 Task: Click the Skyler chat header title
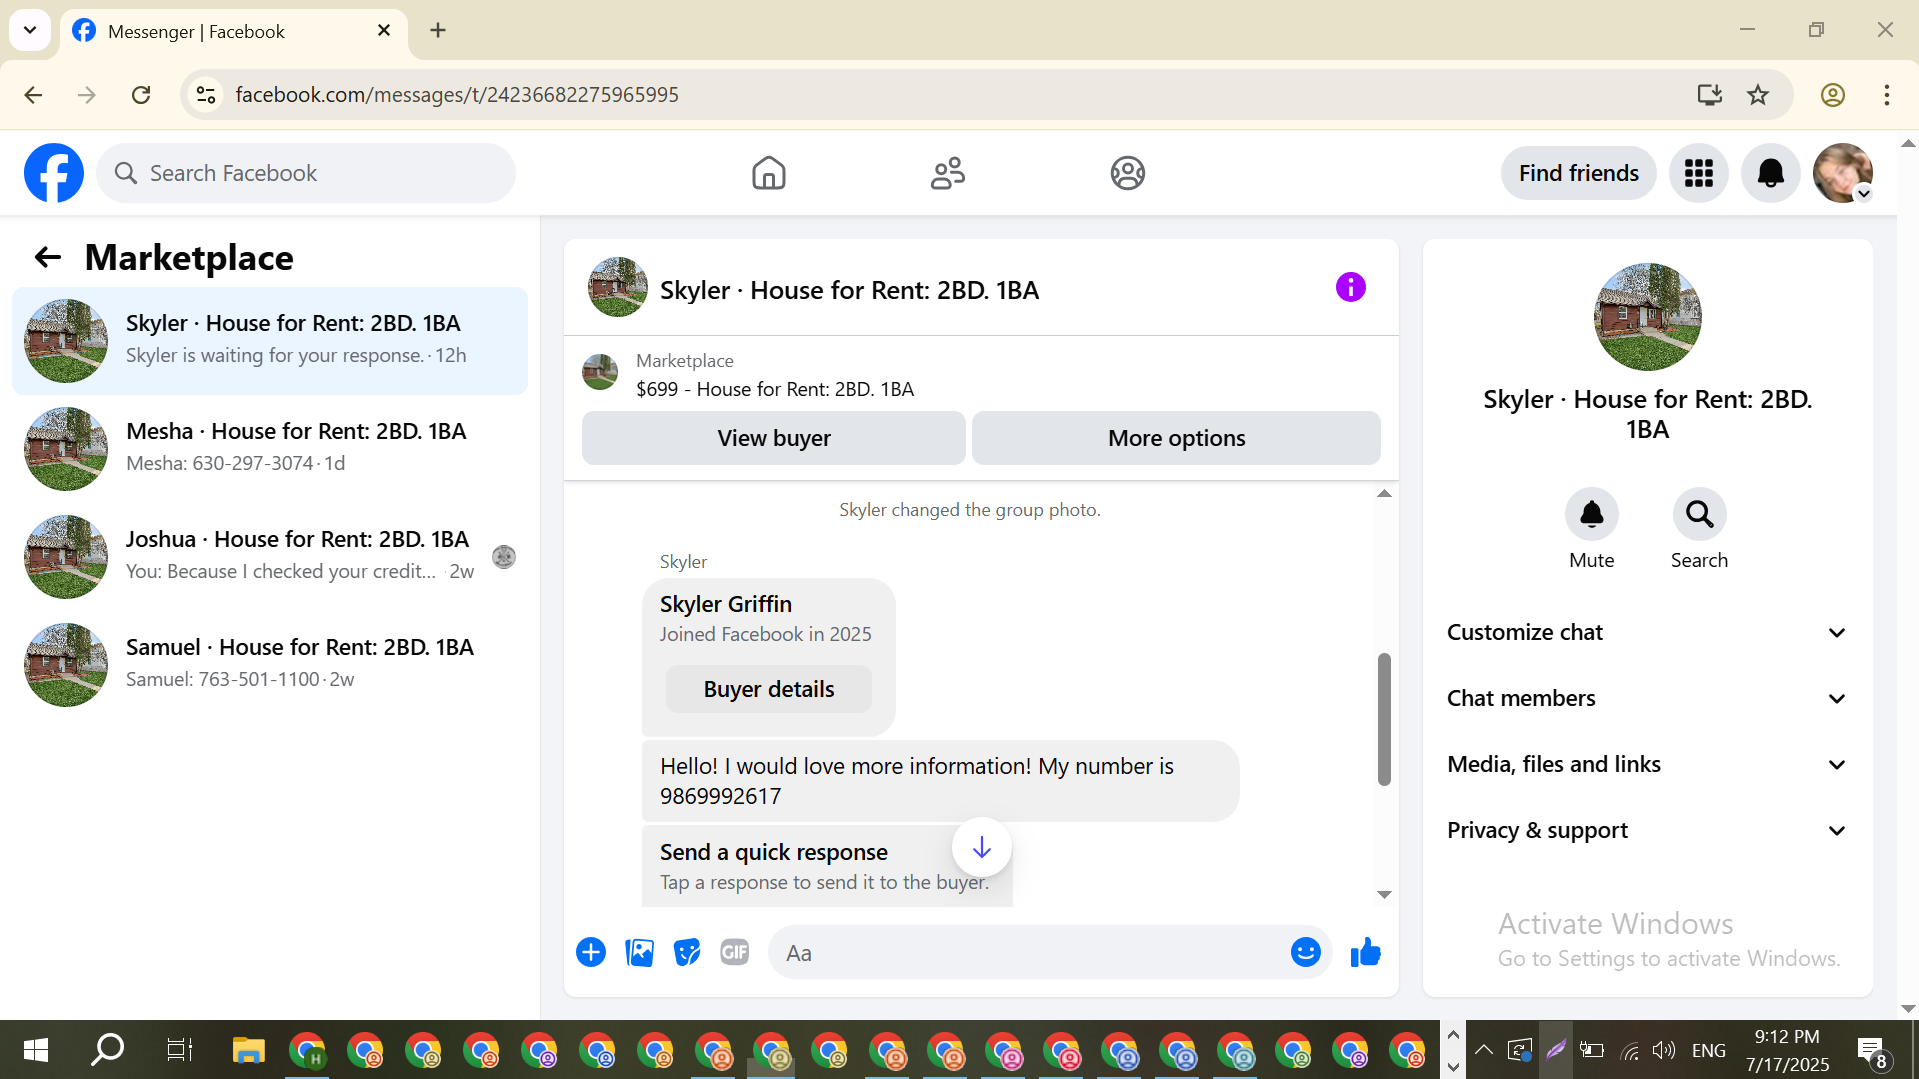pyautogui.click(x=849, y=290)
